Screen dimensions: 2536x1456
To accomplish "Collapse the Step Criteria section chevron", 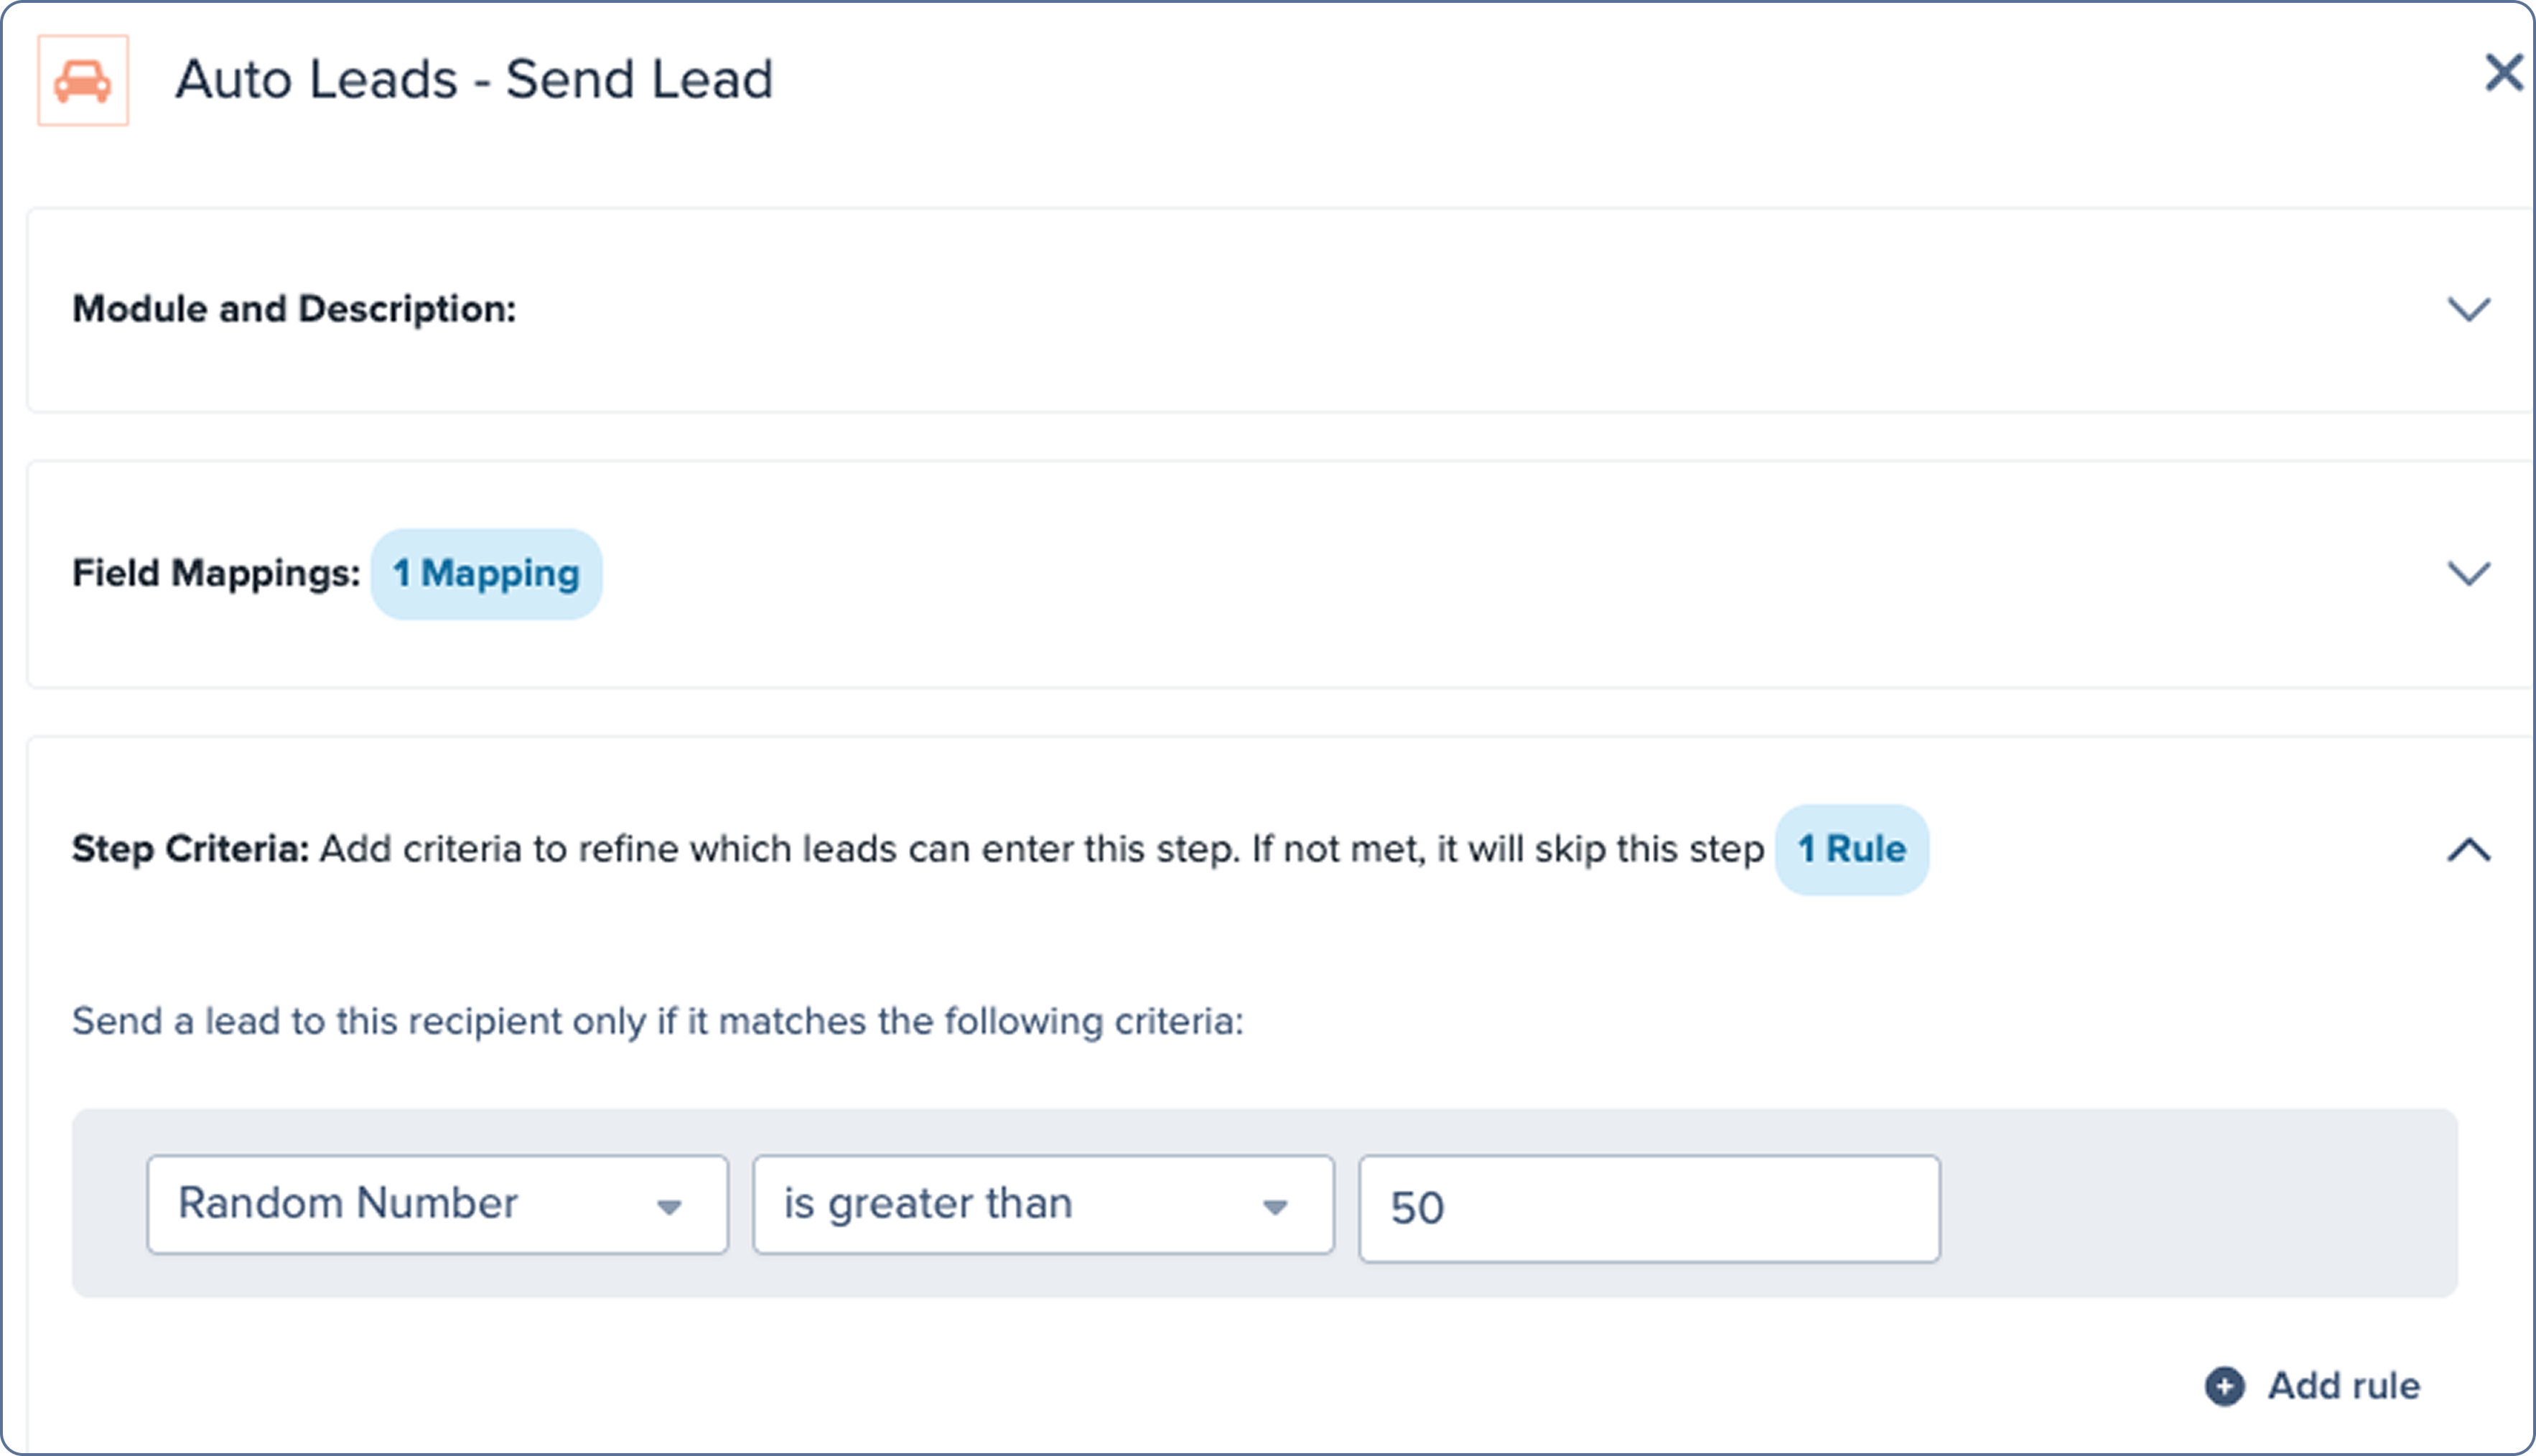I will 2468,850.
